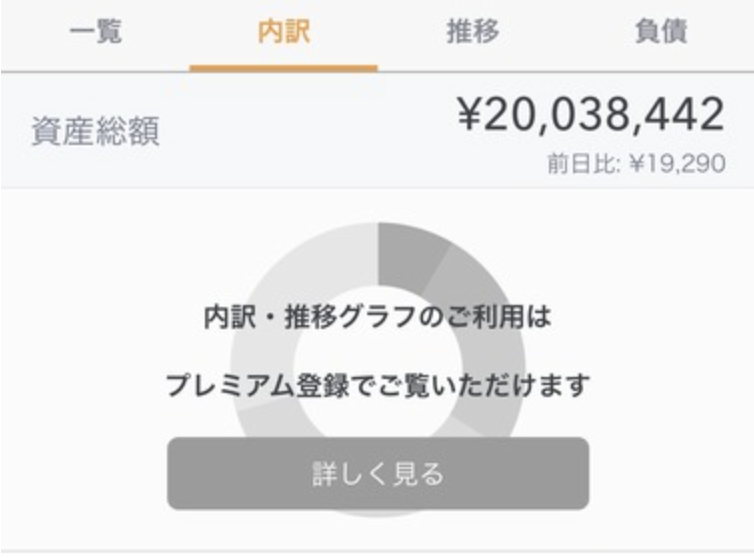Click the 前日比: ¥19,290 text

click(x=636, y=164)
